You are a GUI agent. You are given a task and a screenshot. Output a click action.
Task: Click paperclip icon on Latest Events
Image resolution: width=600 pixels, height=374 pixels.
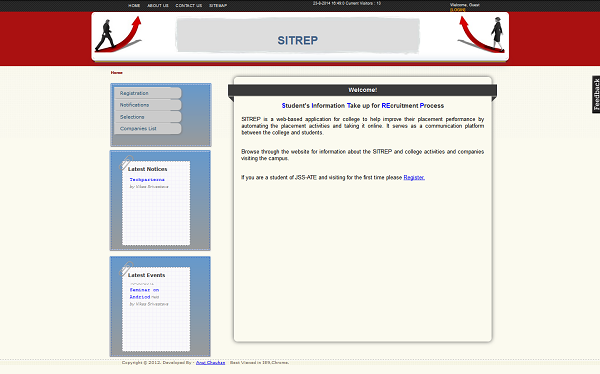126,269
